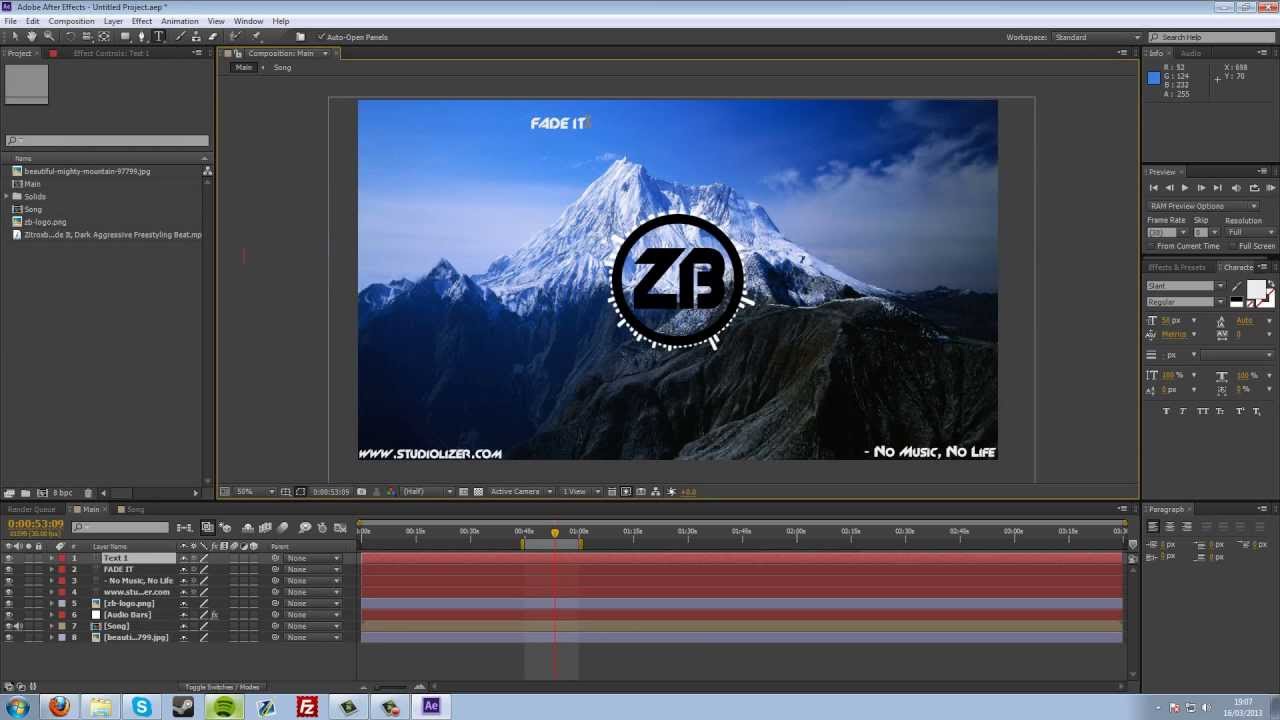This screenshot has width=1280, height=720.
Task: Click the current timecode 0:00:53:09
Action: coord(36,524)
